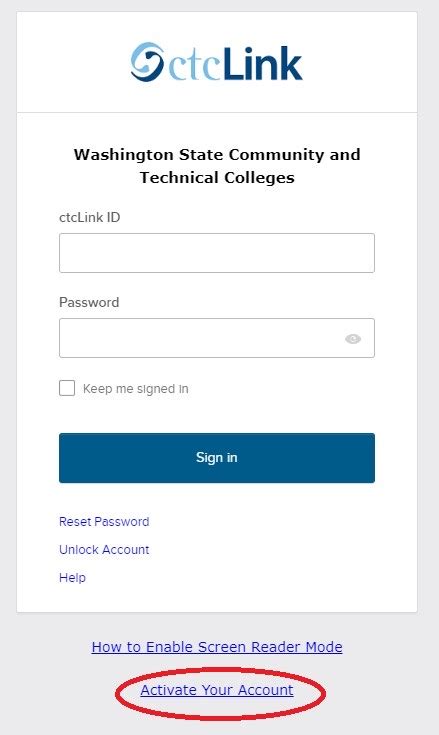This screenshot has height=735, width=439.
Task: Open the Activate Your Account link
Action: point(217,690)
